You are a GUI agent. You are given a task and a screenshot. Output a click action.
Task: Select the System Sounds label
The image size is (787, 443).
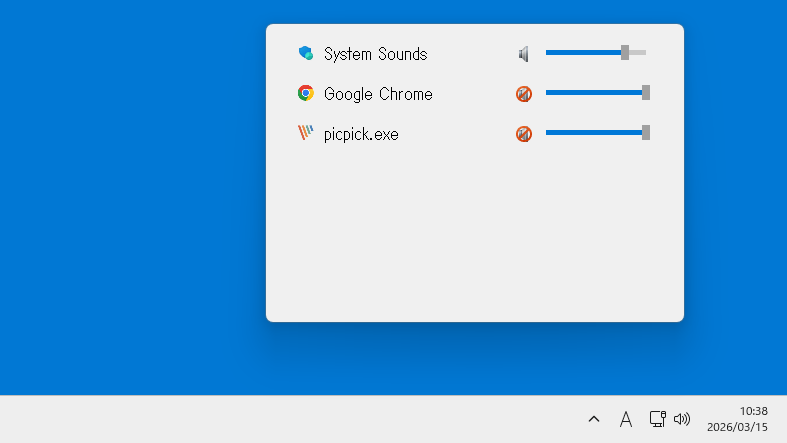pyautogui.click(x=375, y=54)
